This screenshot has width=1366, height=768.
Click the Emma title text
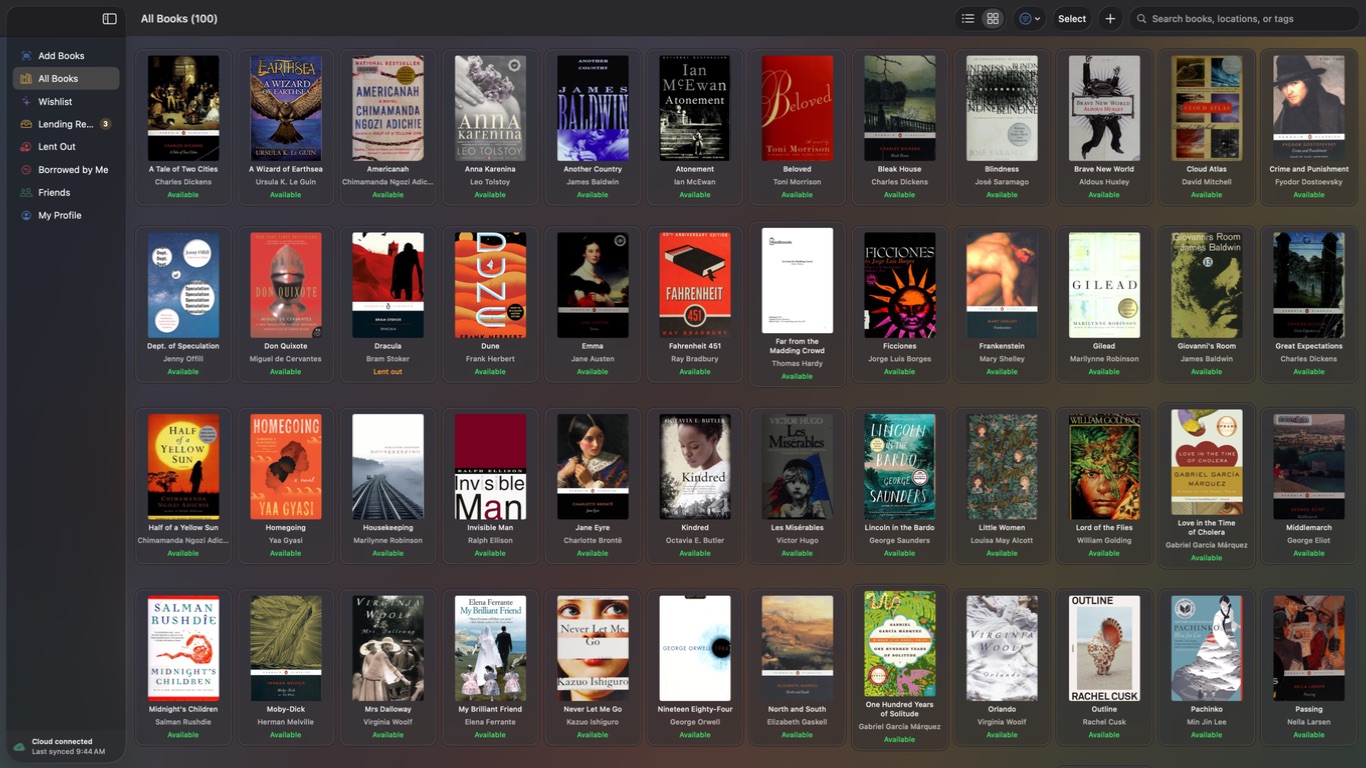coord(592,346)
